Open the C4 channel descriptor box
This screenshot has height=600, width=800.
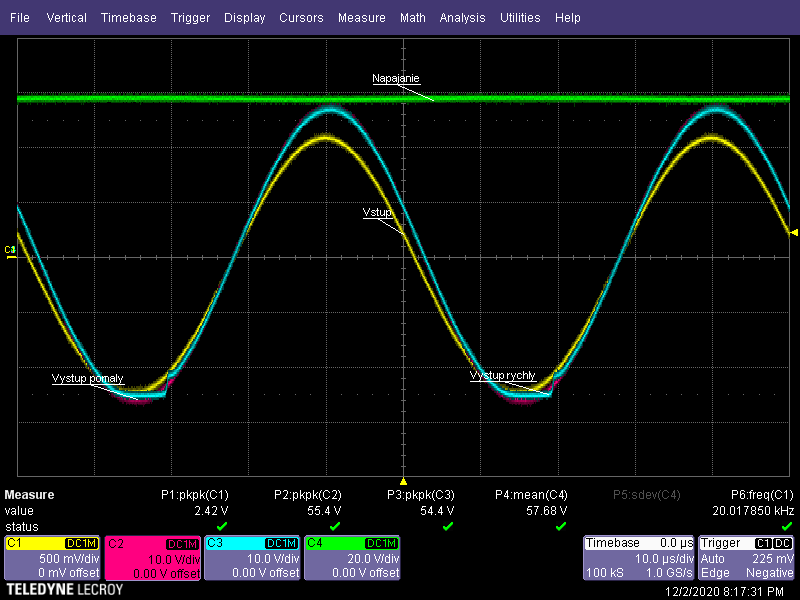(352, 558)
